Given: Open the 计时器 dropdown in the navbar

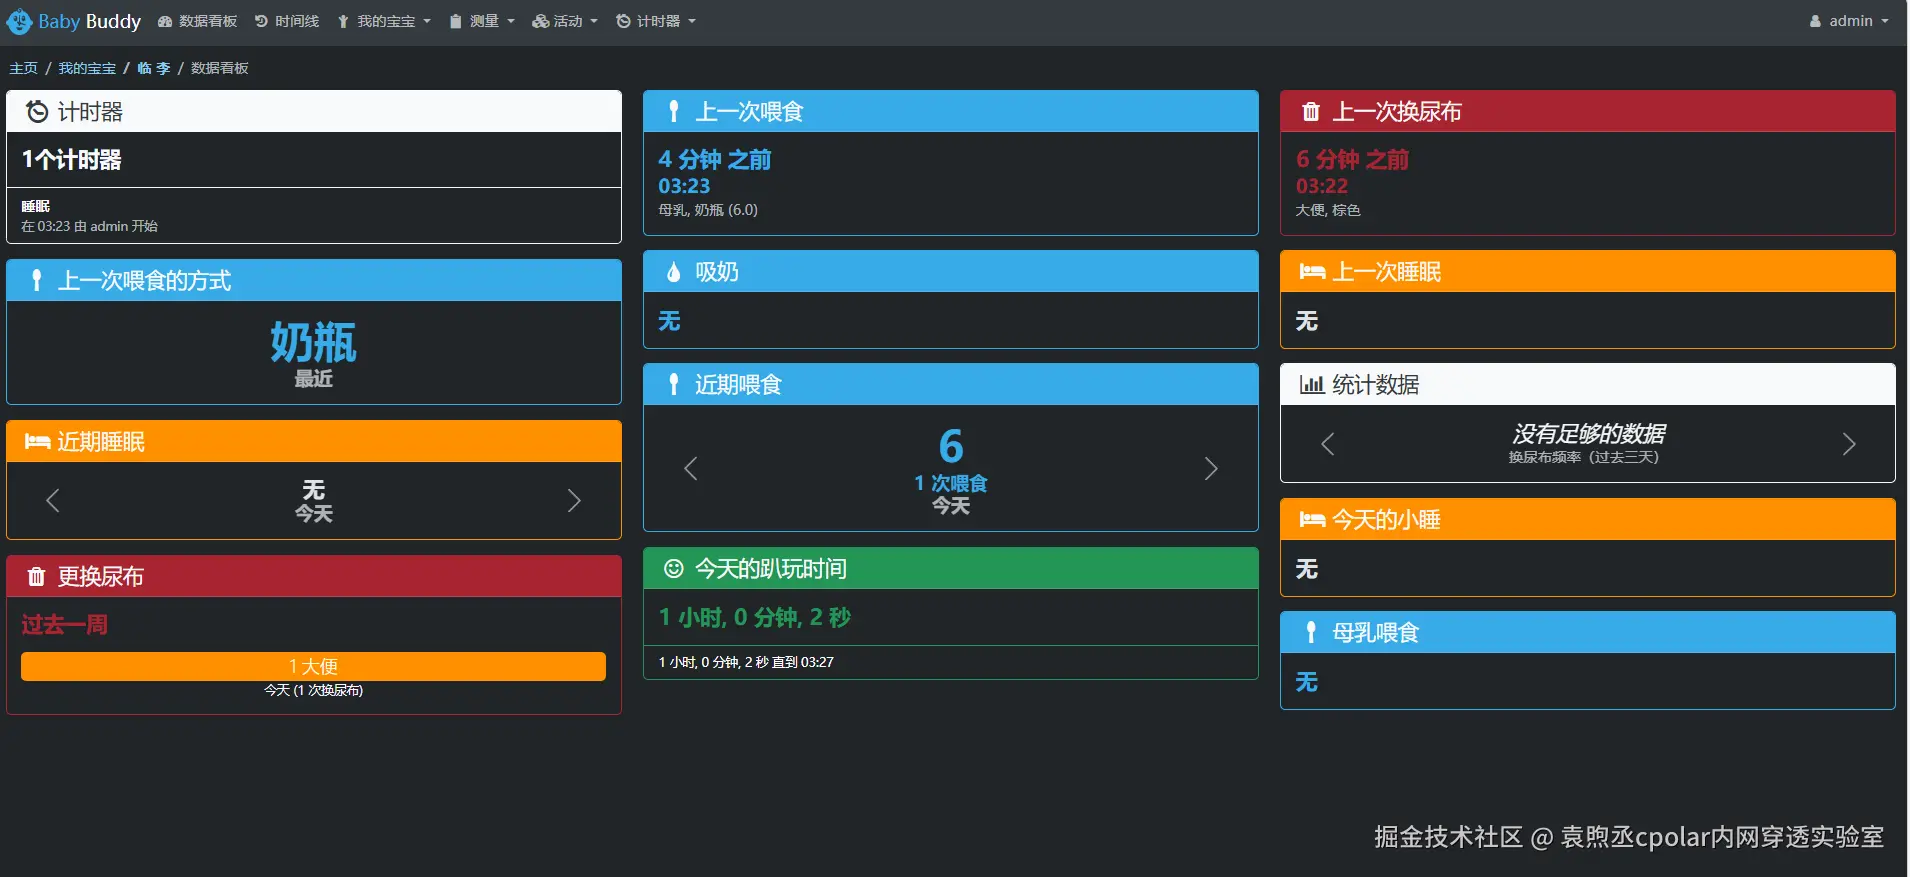Looking at the screenshot, I should point(656,21).
